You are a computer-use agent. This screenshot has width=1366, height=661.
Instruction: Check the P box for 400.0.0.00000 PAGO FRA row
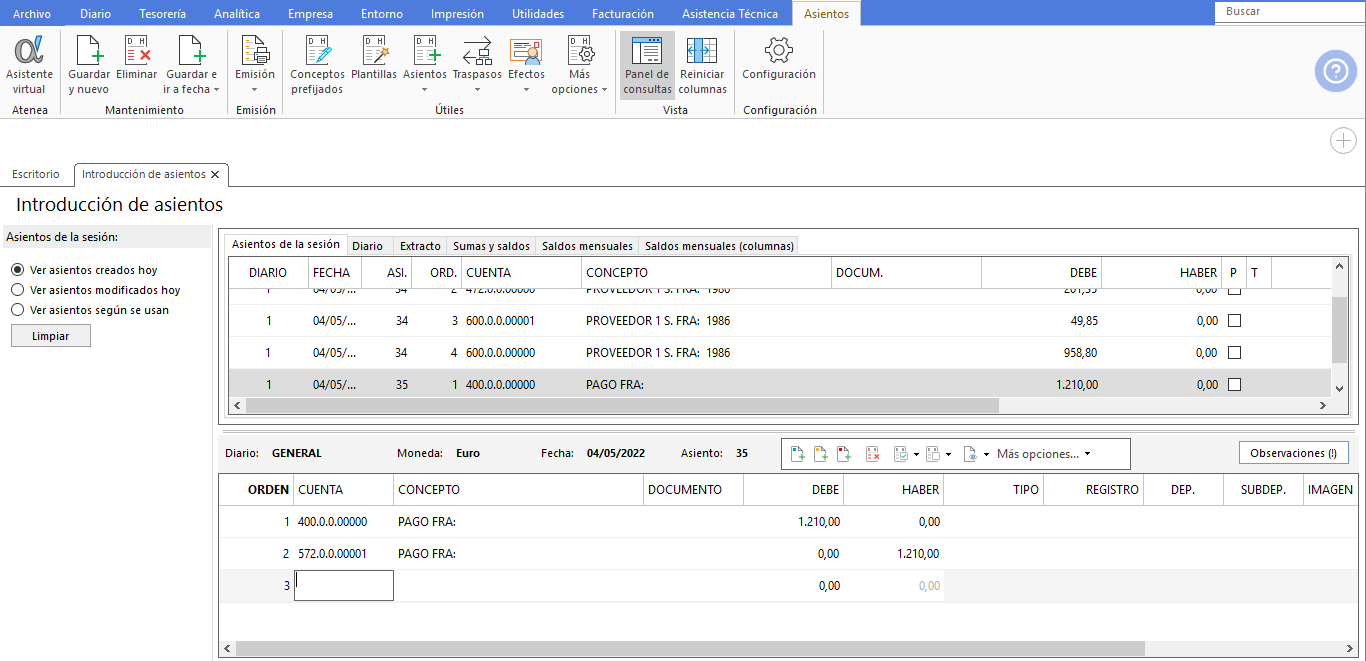[x=1234, y=385]
